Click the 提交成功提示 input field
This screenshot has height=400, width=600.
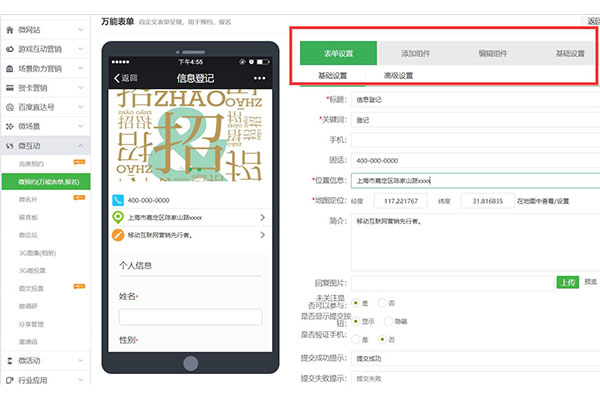(x=476, y=359)
